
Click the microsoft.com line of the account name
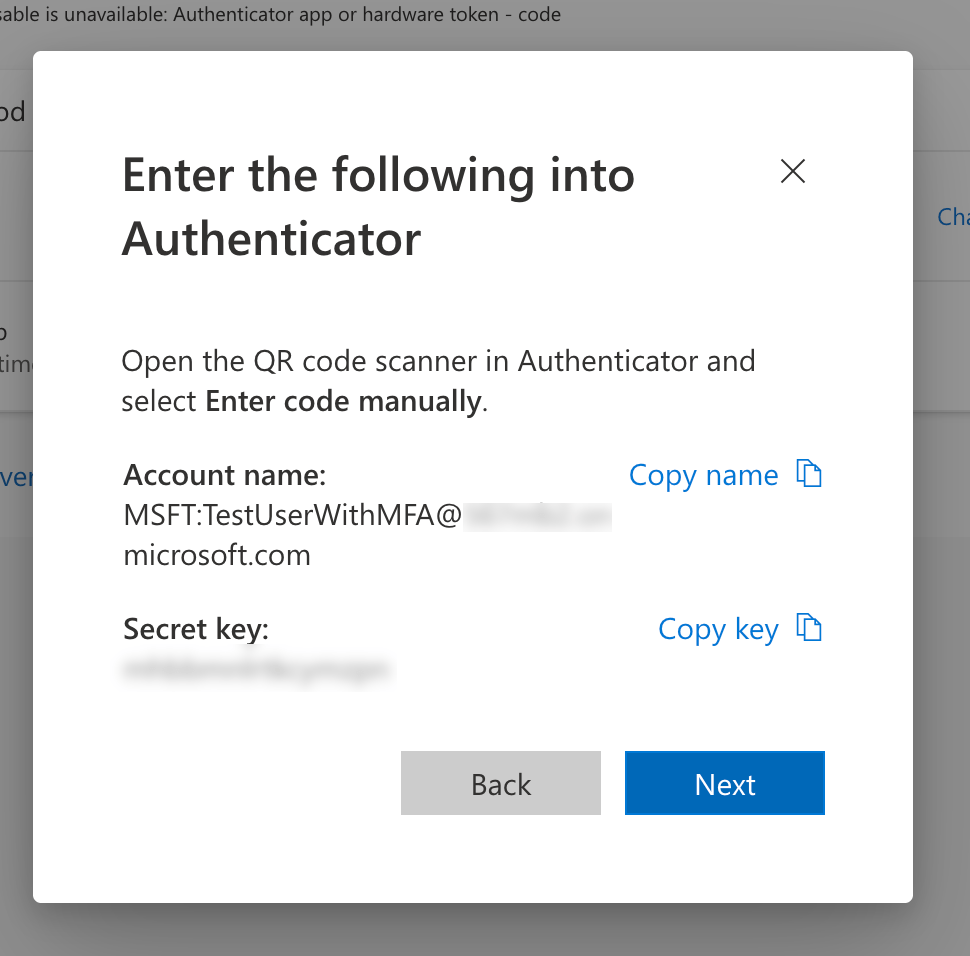coord(217,555)
